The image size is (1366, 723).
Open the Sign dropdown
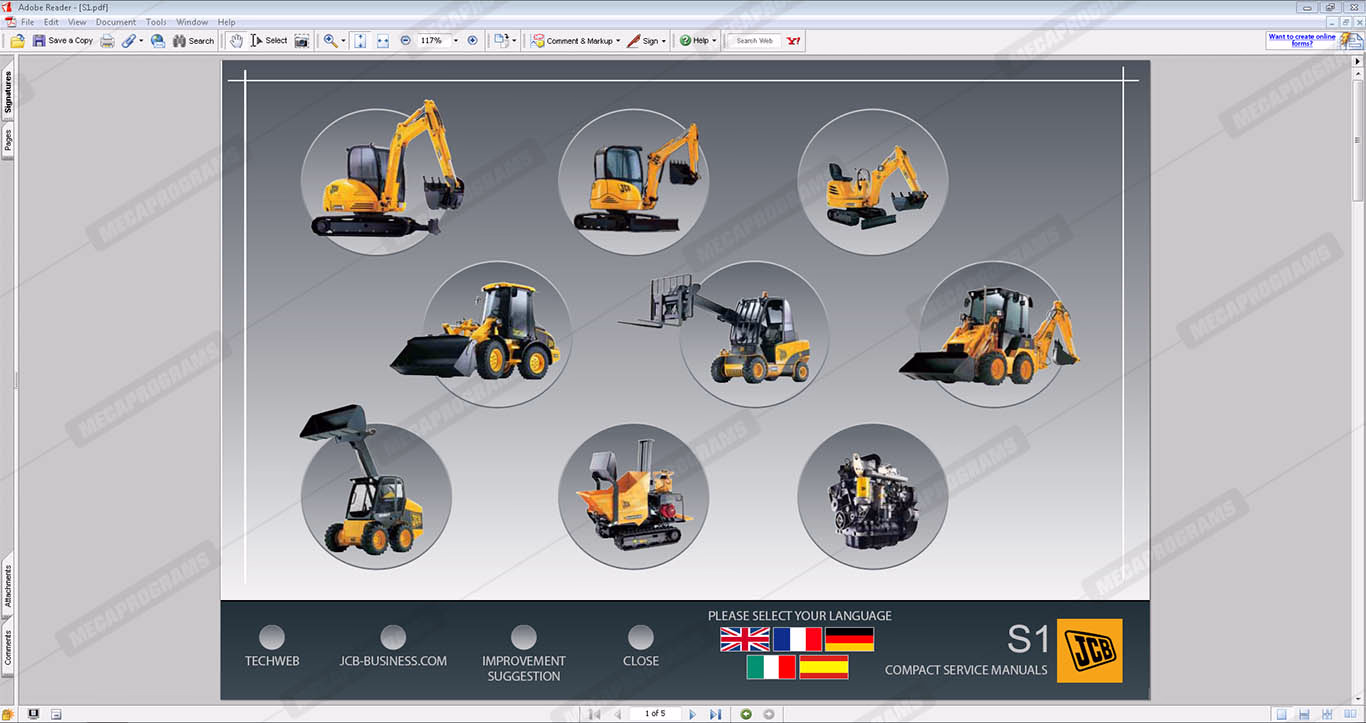tap(647, 41)
